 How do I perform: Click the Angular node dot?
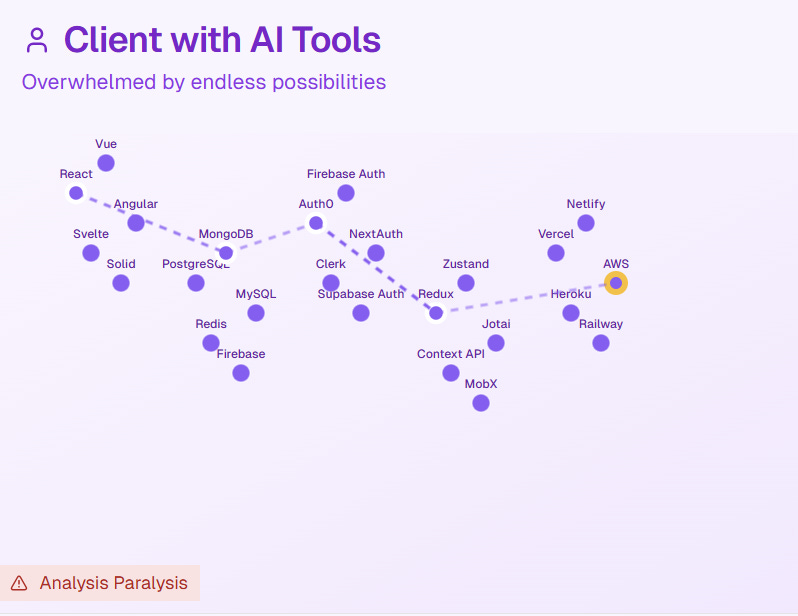[x=136, y=223]
